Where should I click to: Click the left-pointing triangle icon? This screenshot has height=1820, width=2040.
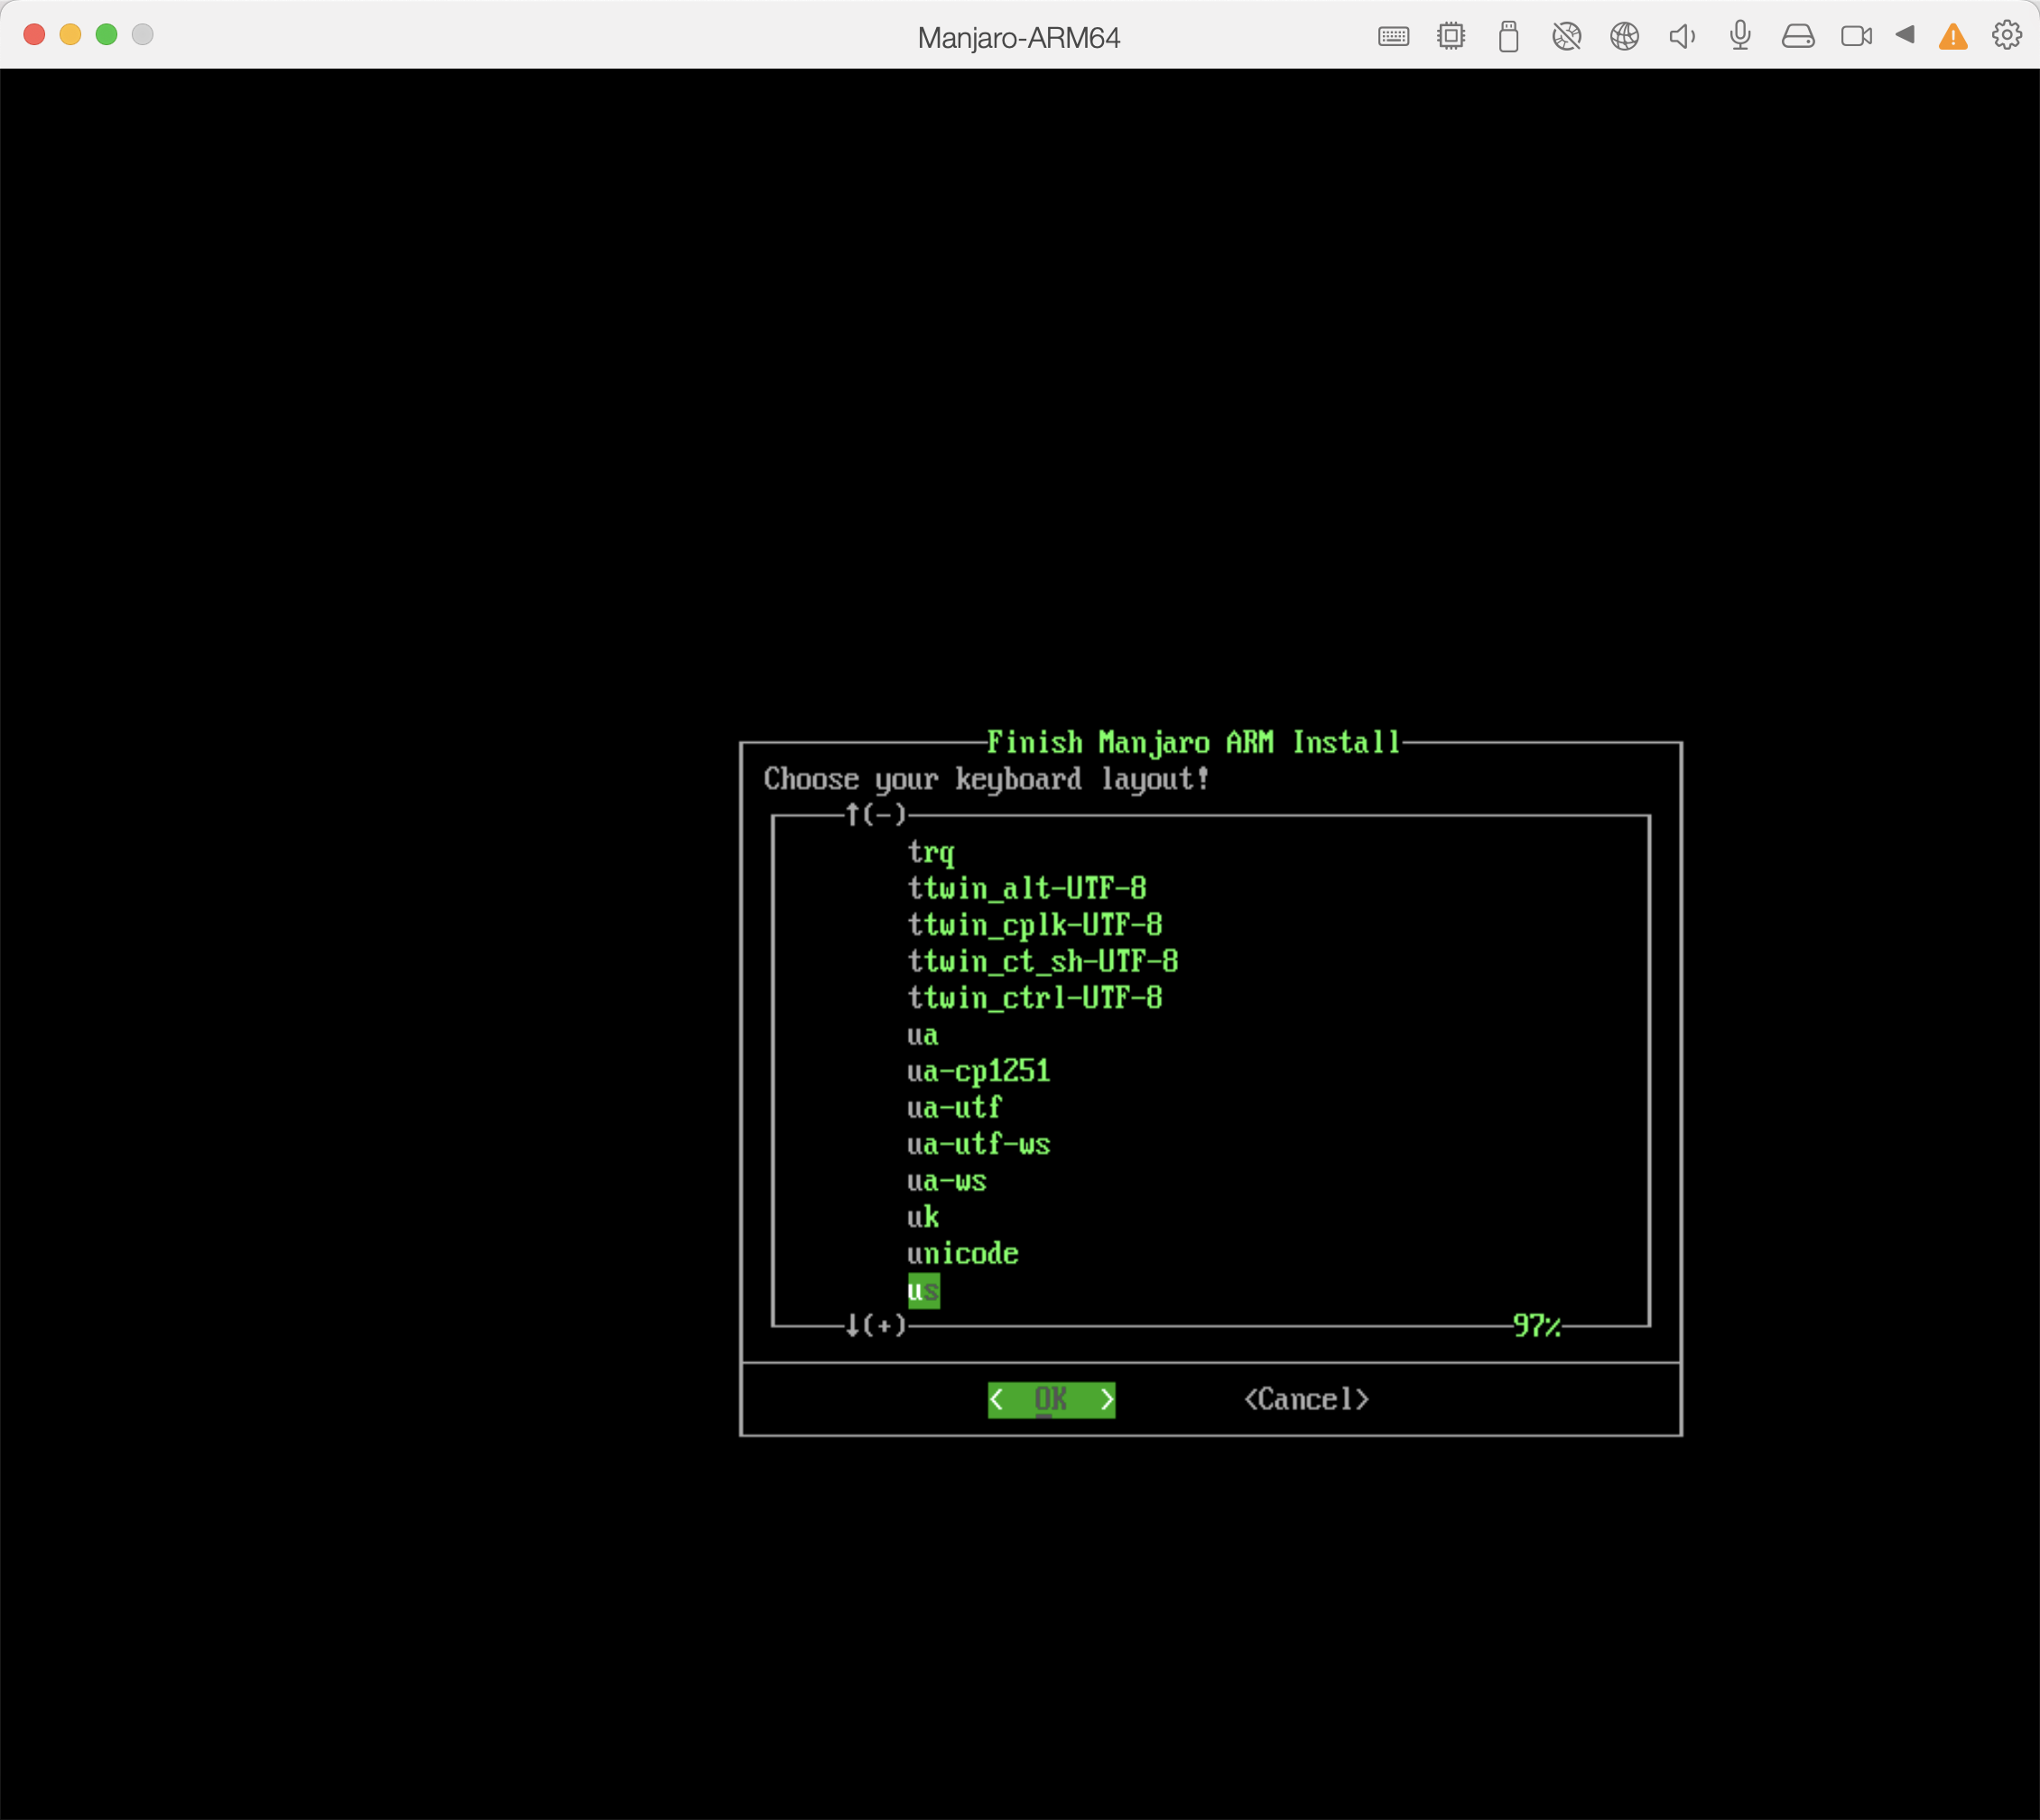[x=1905, y=35]
